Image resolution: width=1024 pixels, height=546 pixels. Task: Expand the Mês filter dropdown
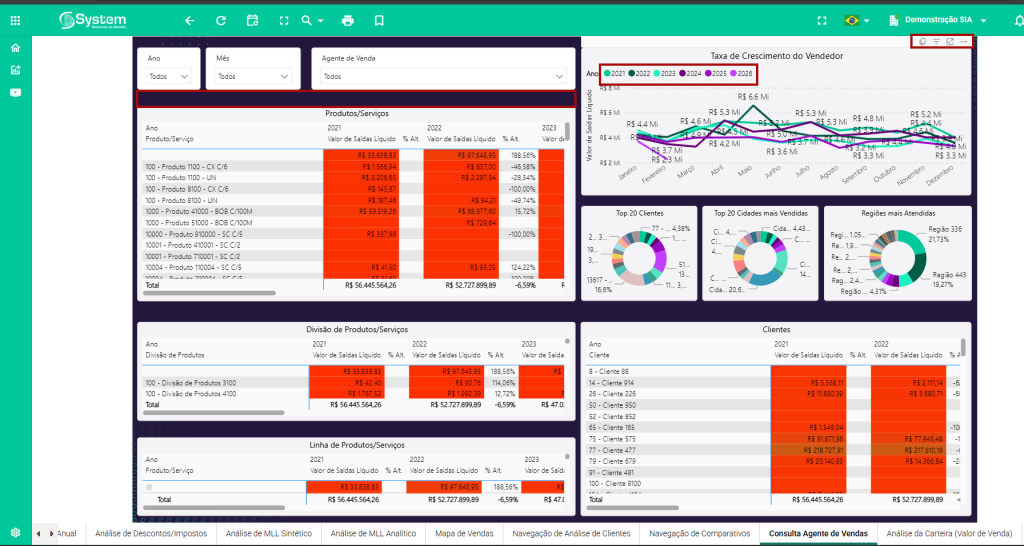point(285,76)
